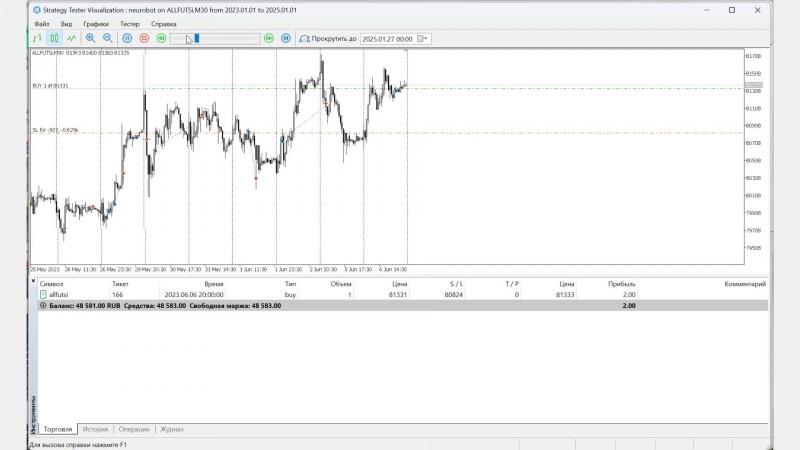800x450 pixels.
Task: Click the SL level label on chart
Action: point(55,131)
